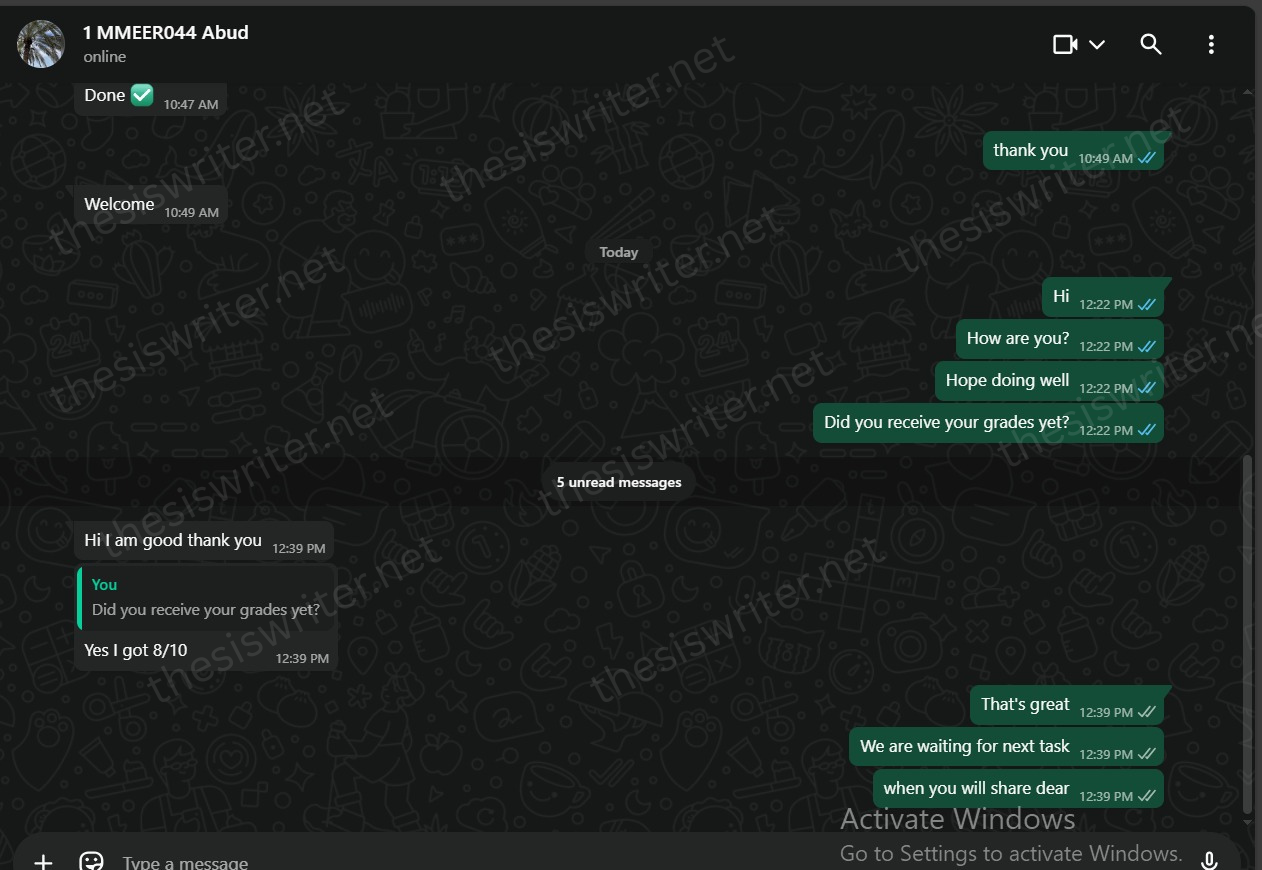The height and width of the screenshot is (870, 1262).
Task: Select the 'Hi I am good thank you' message
Action: (204, 541)
